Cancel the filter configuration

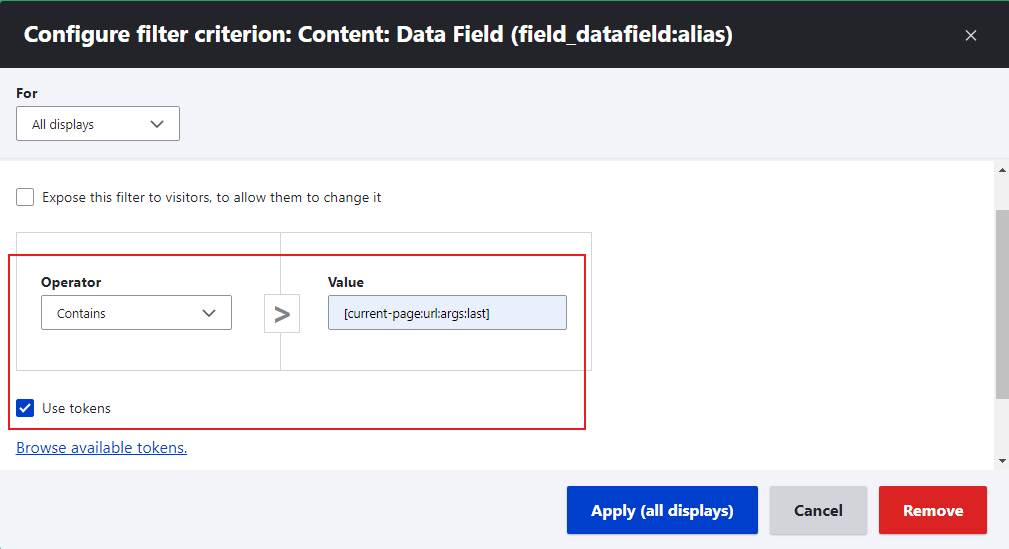click(818, 511)
